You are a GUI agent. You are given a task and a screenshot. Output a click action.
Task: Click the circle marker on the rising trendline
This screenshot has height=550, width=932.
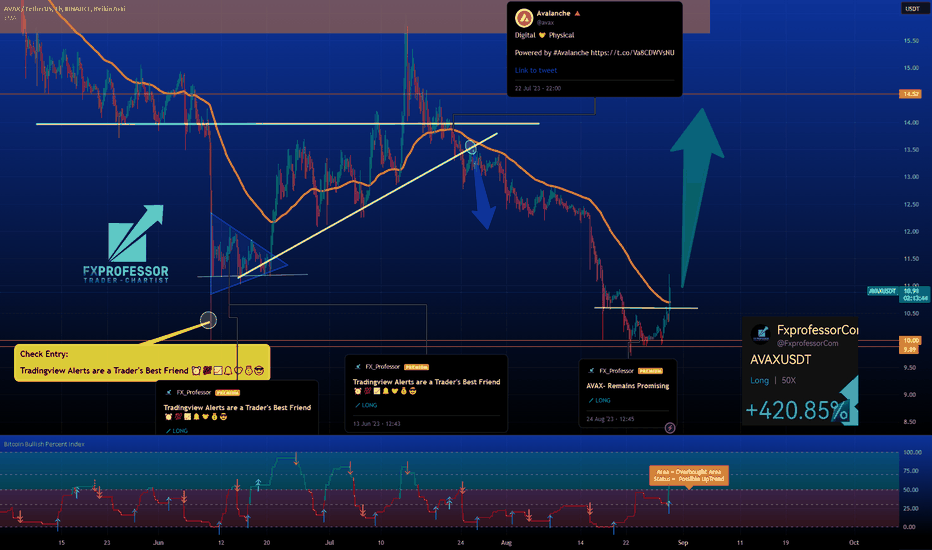click(x=471, y=146)
